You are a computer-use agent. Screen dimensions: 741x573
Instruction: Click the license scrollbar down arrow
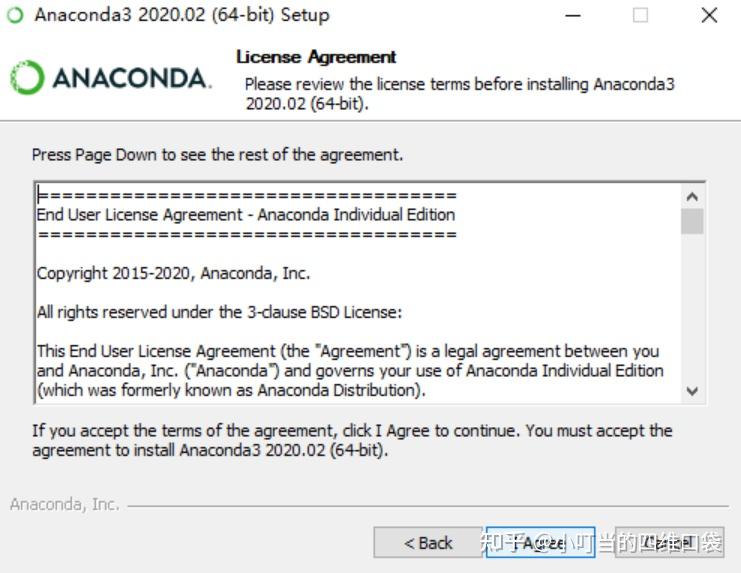click(692, 391)
